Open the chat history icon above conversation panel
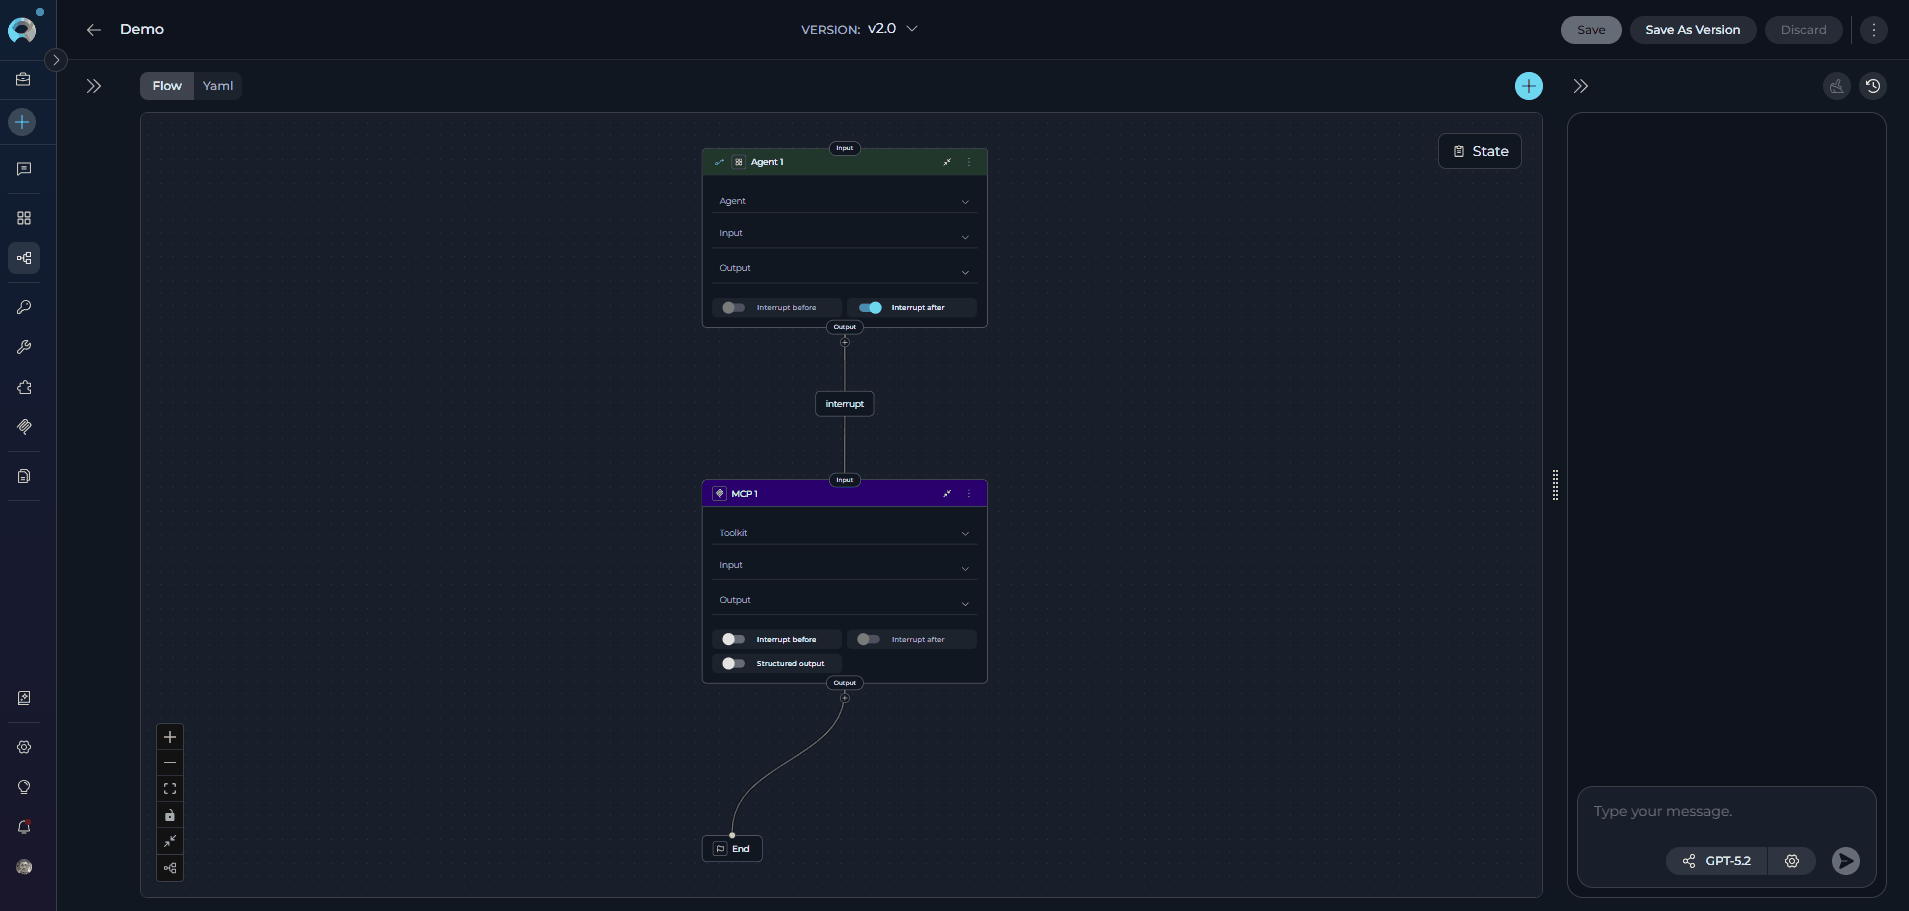Viewport: 1909px width, 911px height. (1873, 86)
